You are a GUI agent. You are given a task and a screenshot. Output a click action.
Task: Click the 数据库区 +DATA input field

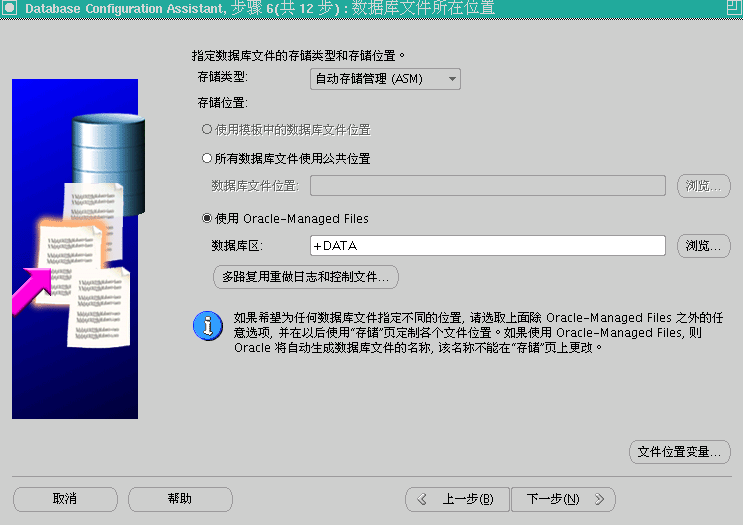488,245
